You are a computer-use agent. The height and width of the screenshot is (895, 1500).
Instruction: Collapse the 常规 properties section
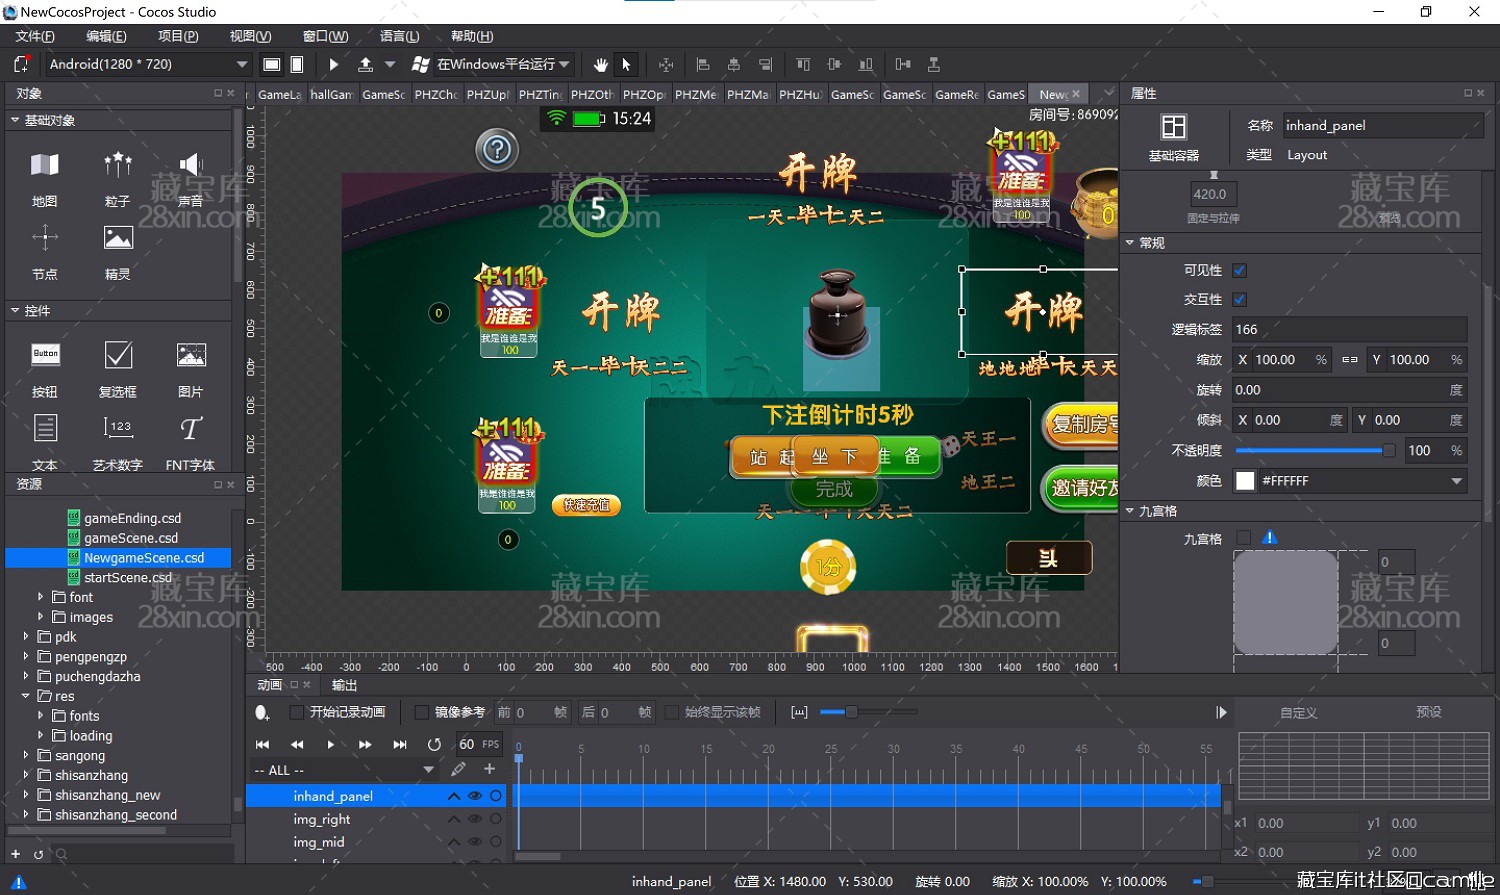pos(1130,243)
